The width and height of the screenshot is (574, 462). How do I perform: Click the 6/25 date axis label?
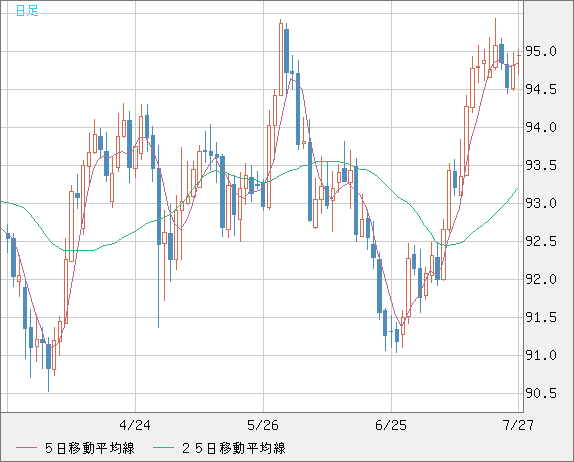pos(391,425)
